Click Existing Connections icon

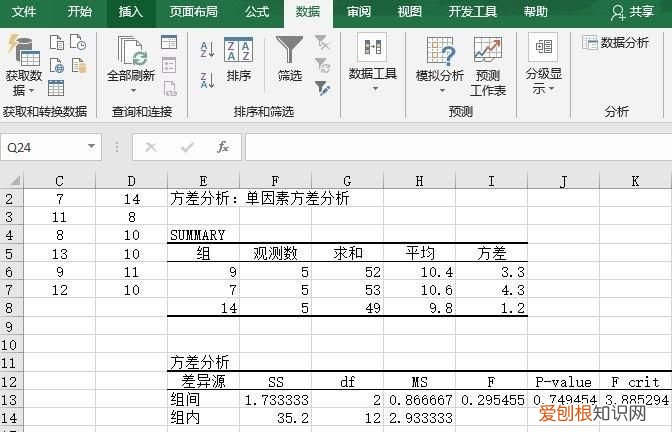click(x=79, y=66)
